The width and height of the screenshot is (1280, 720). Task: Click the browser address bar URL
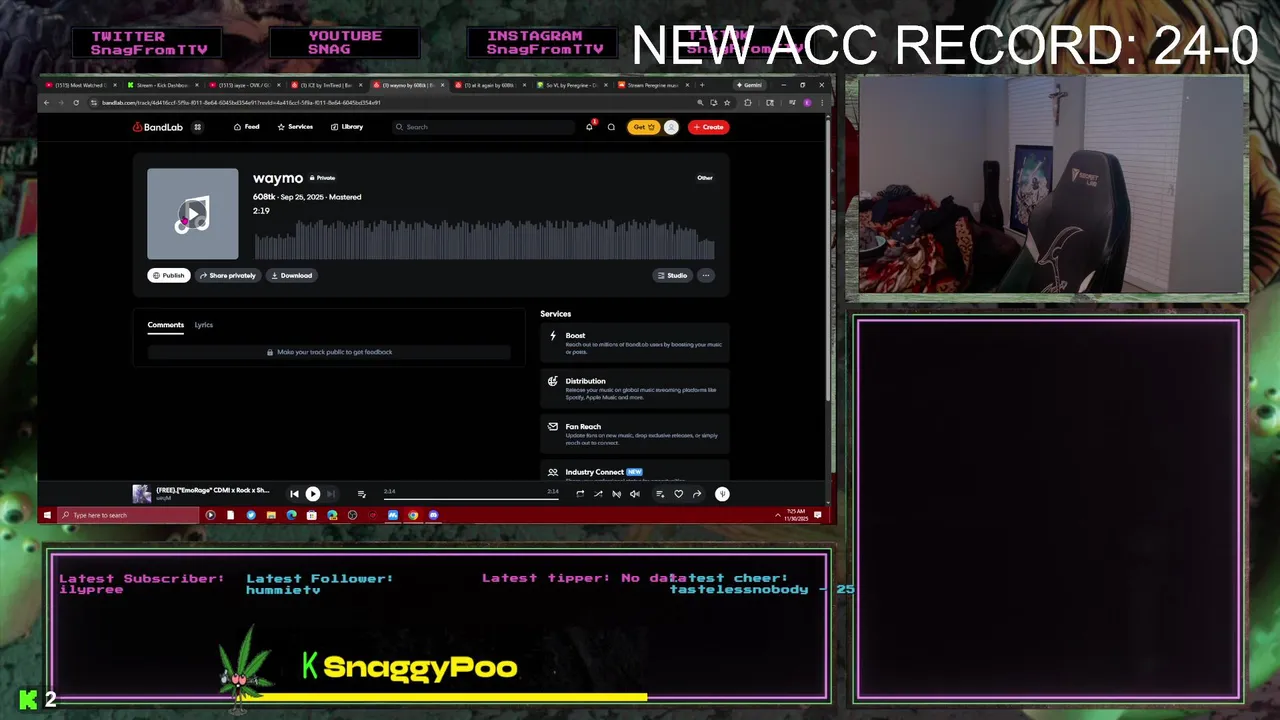(241, 102)
